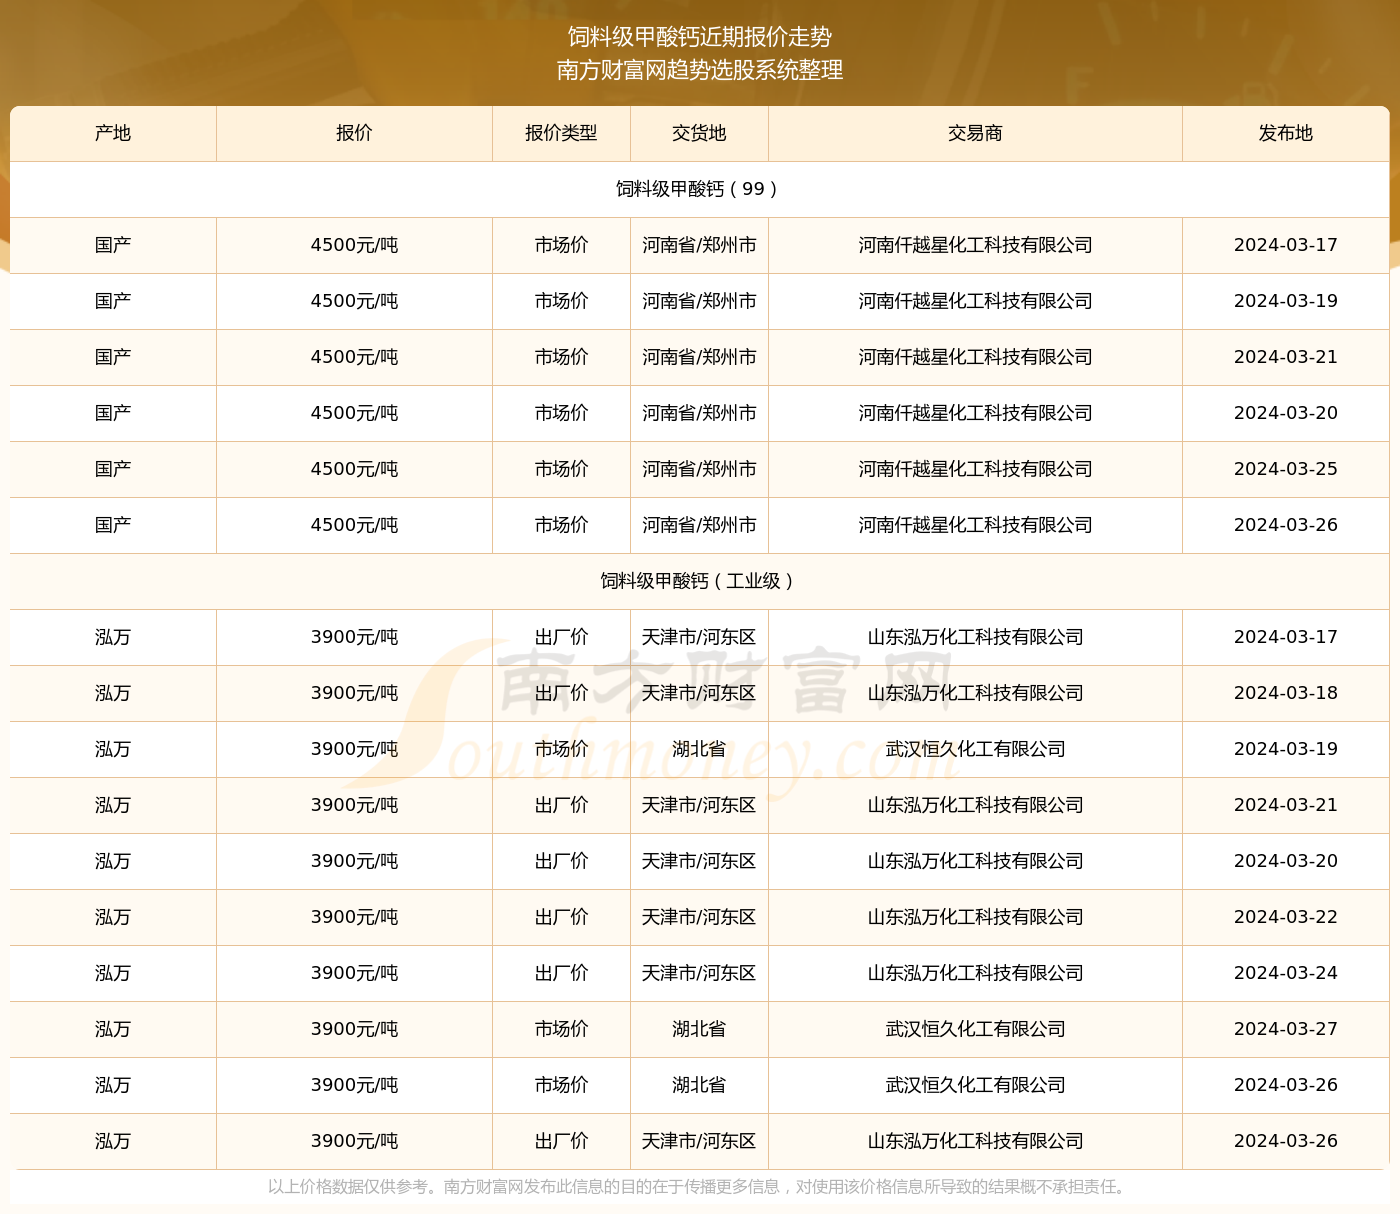This screenshot has height=1214, width=1400.
Task: Select date 2024-03-26 in the 国产 row
Action: [1286, 525]
